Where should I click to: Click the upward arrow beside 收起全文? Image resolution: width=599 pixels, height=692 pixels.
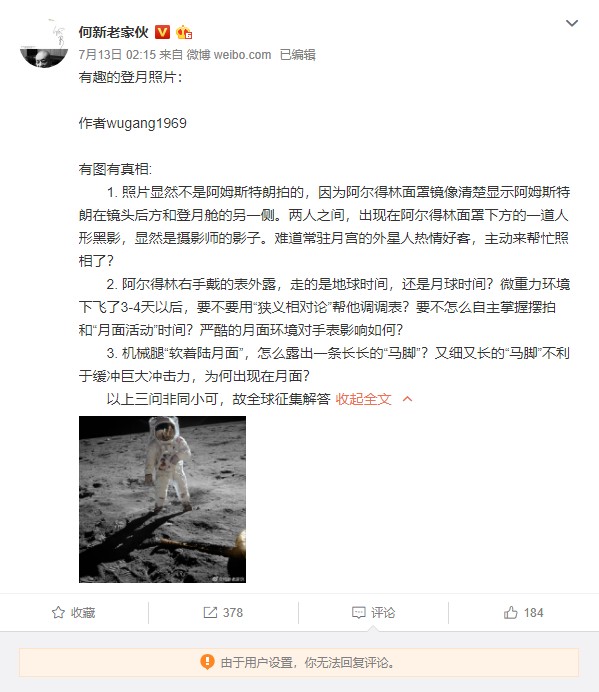pos(407,399)
